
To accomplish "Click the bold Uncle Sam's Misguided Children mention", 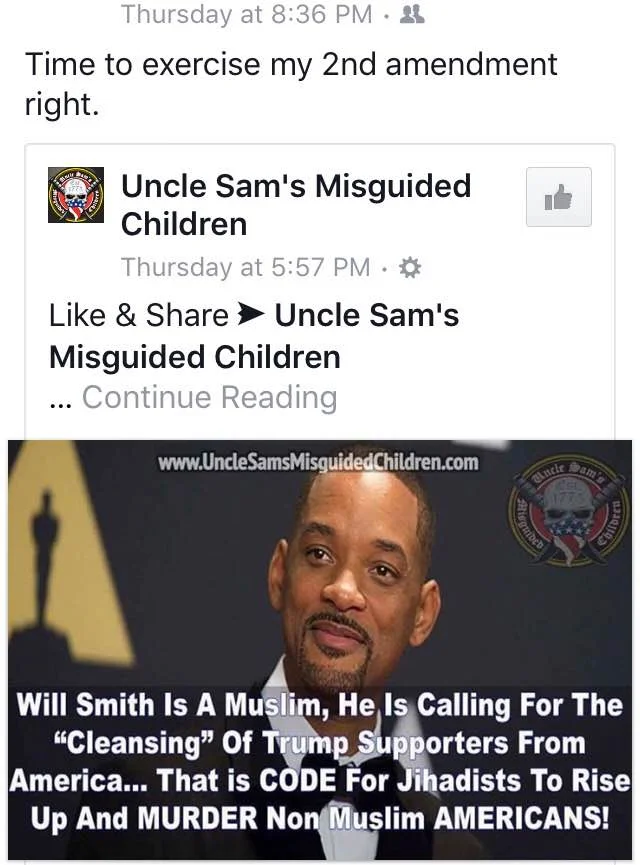I will pos(254,336).
